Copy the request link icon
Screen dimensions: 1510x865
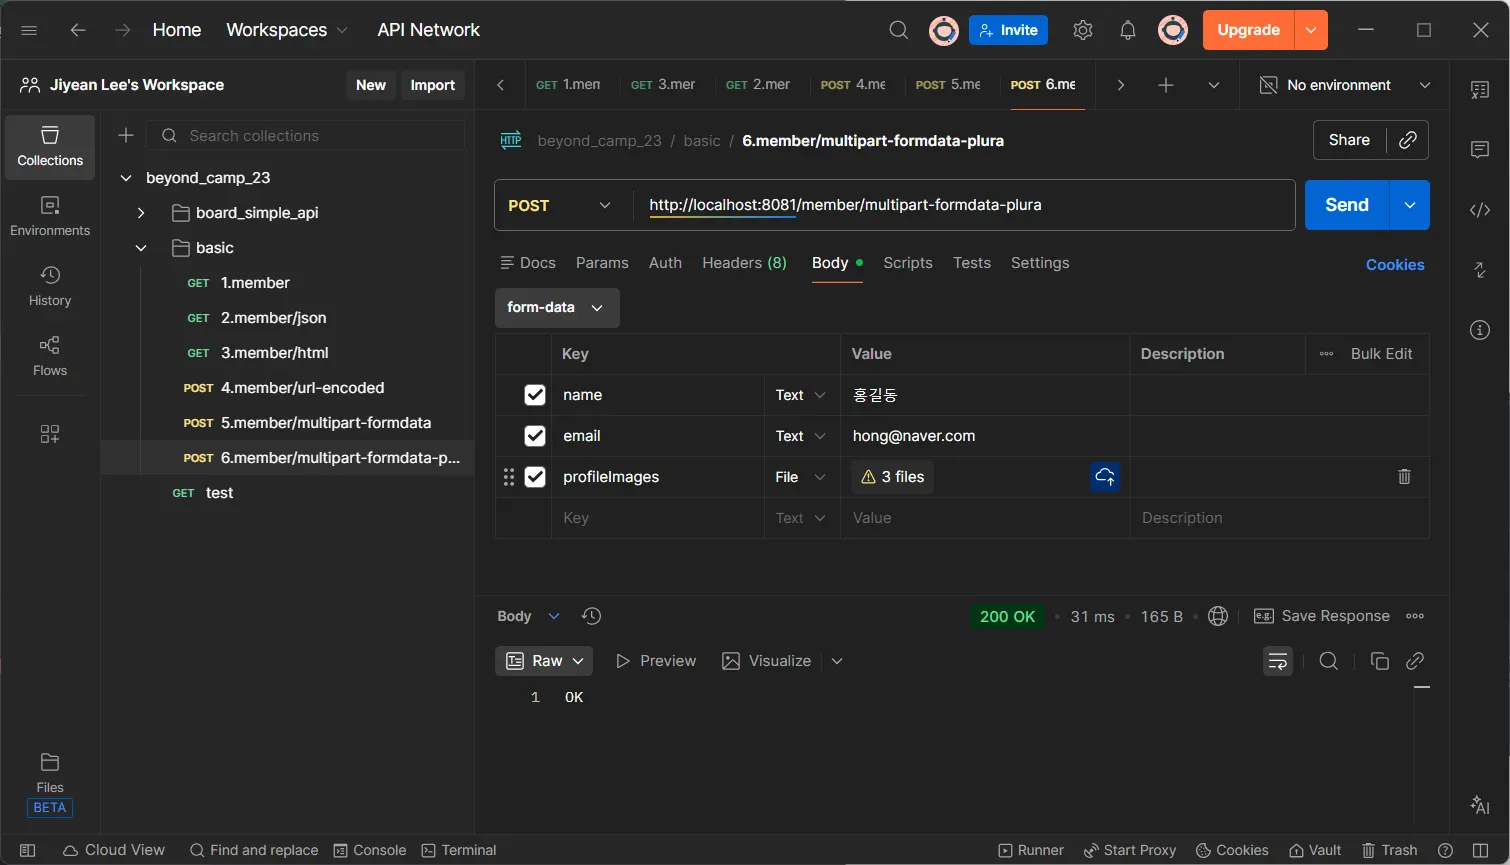[1408, 140]
